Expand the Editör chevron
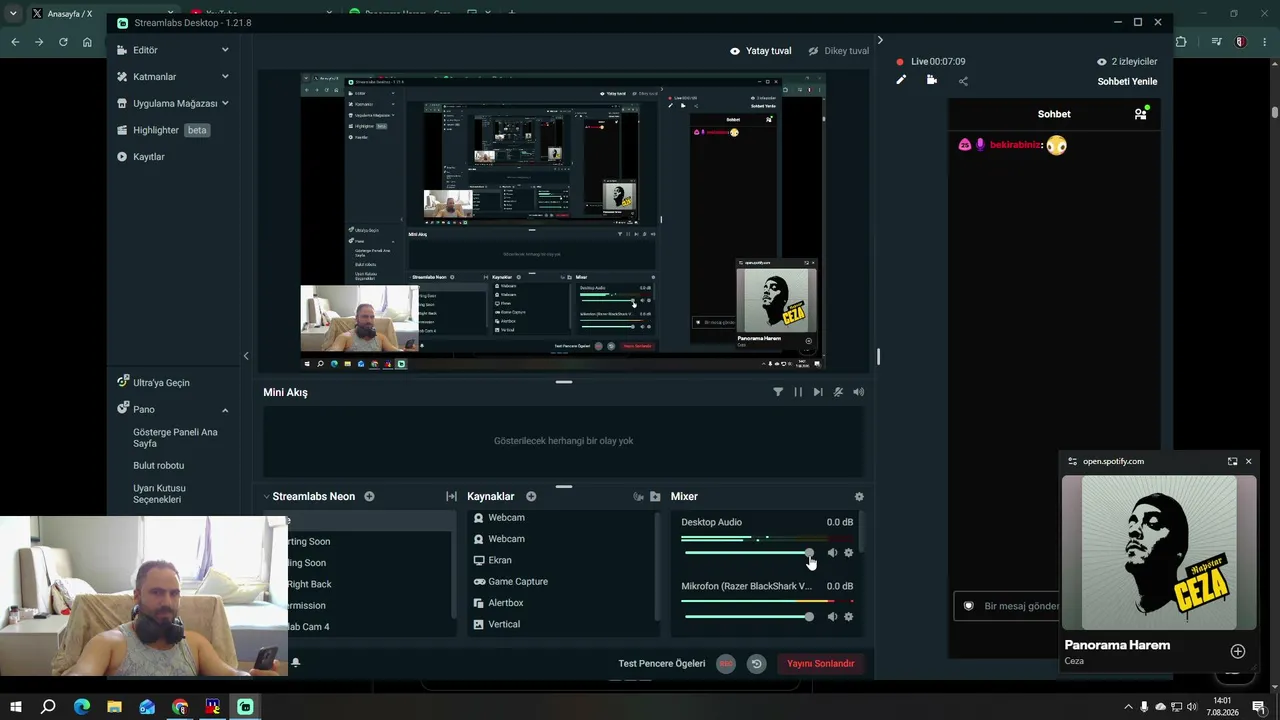Viewport: 1280px width, 720px height. (225, 50)
